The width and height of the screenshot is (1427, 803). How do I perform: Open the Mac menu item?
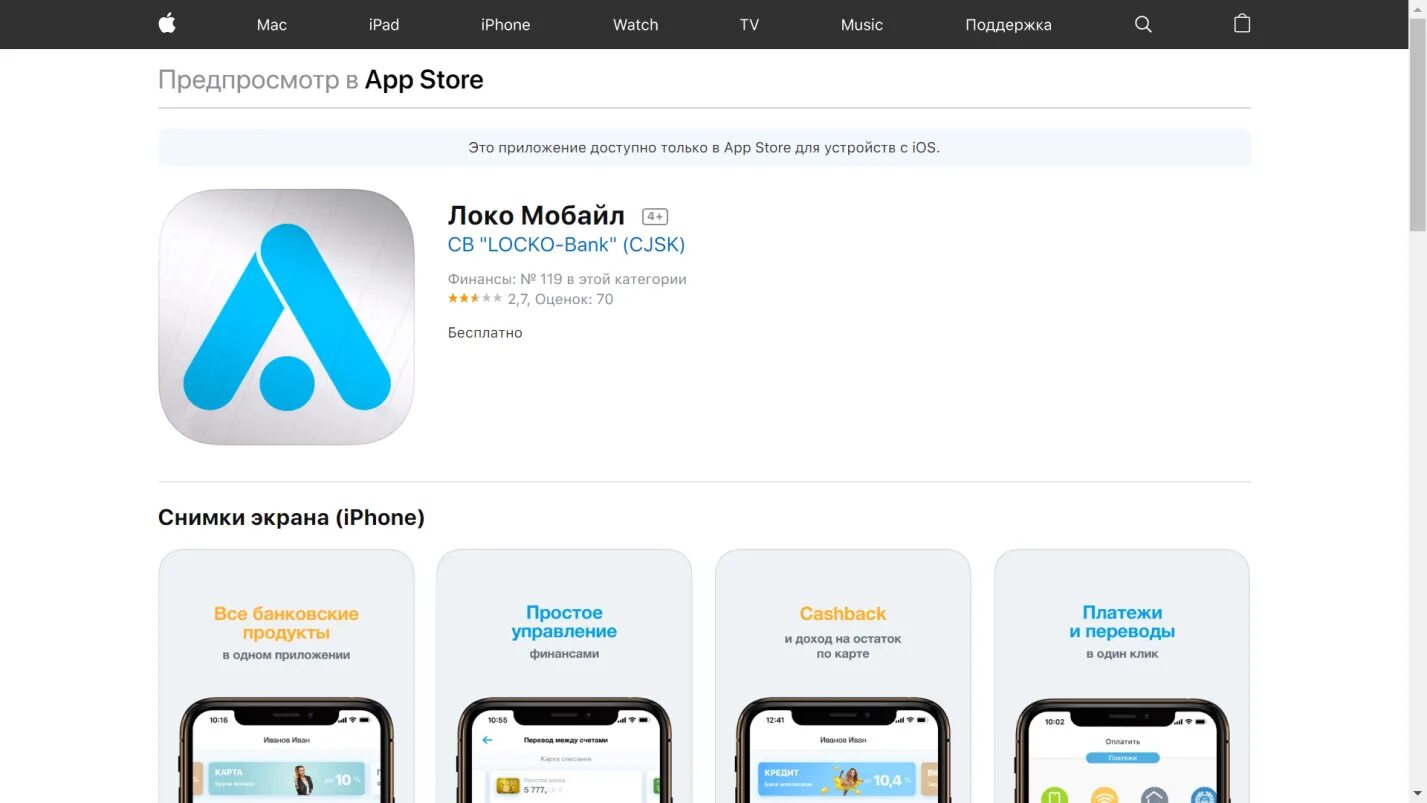click(x=272, y=24)
